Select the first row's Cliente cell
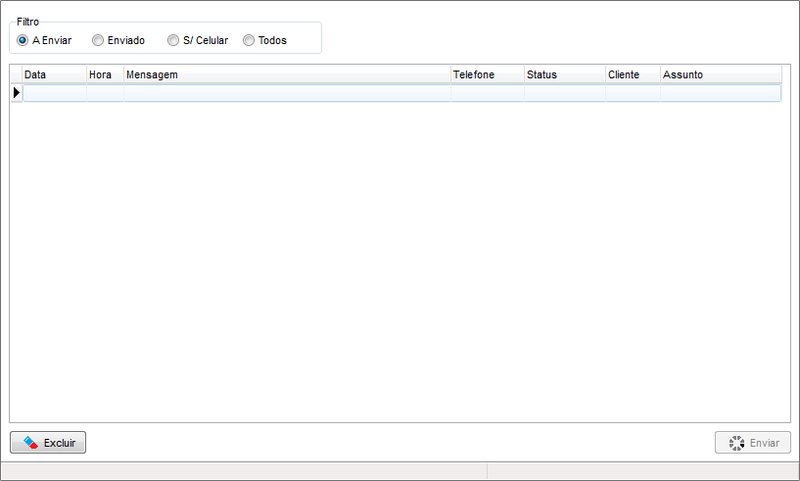The width and height of the screenshot is (800, 481). point(632,93)
